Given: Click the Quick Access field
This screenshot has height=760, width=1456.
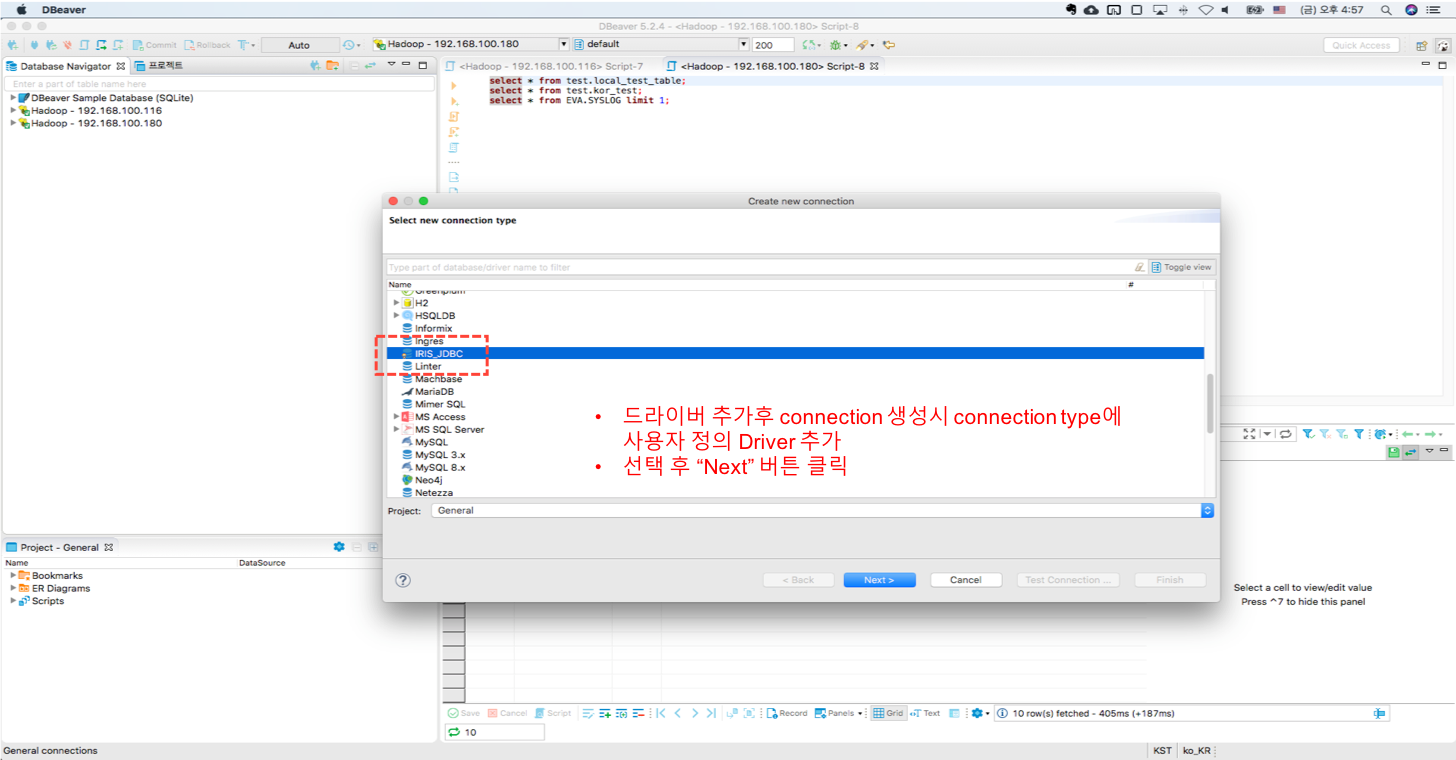Looking at the screenshot, I should click(1361, 45).
